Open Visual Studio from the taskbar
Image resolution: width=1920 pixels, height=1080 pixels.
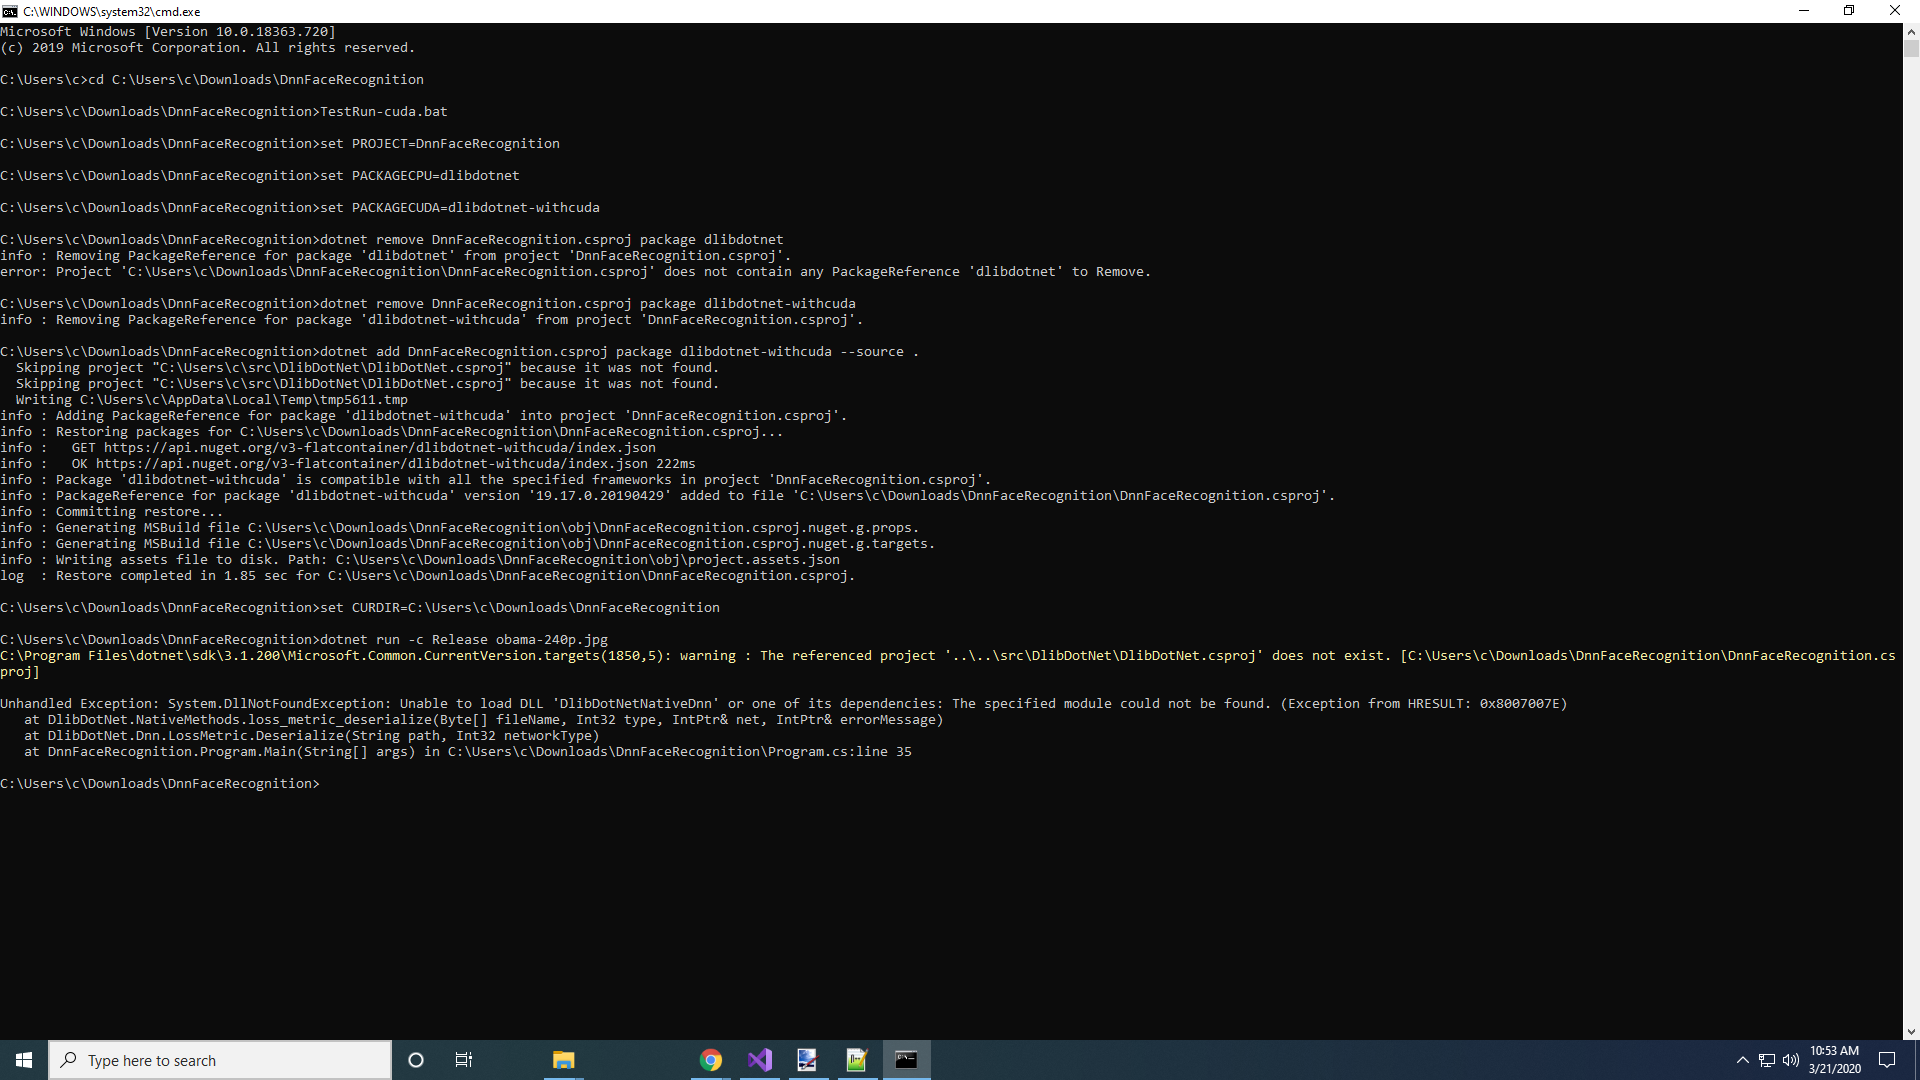click(x=760, y=1060)
